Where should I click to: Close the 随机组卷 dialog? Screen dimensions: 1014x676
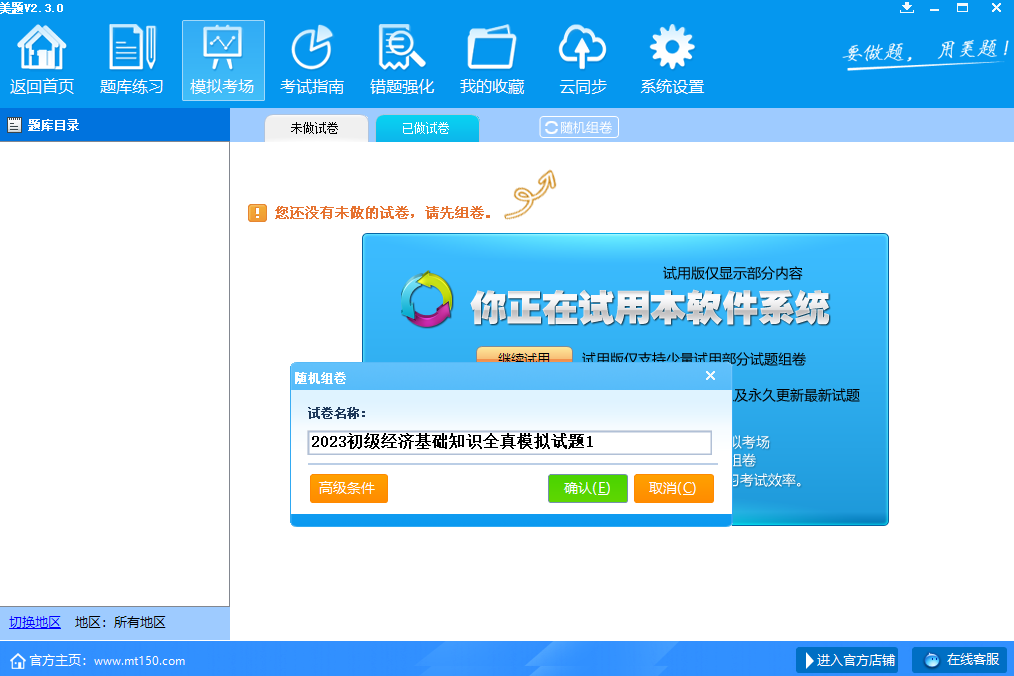pos(710,376)
